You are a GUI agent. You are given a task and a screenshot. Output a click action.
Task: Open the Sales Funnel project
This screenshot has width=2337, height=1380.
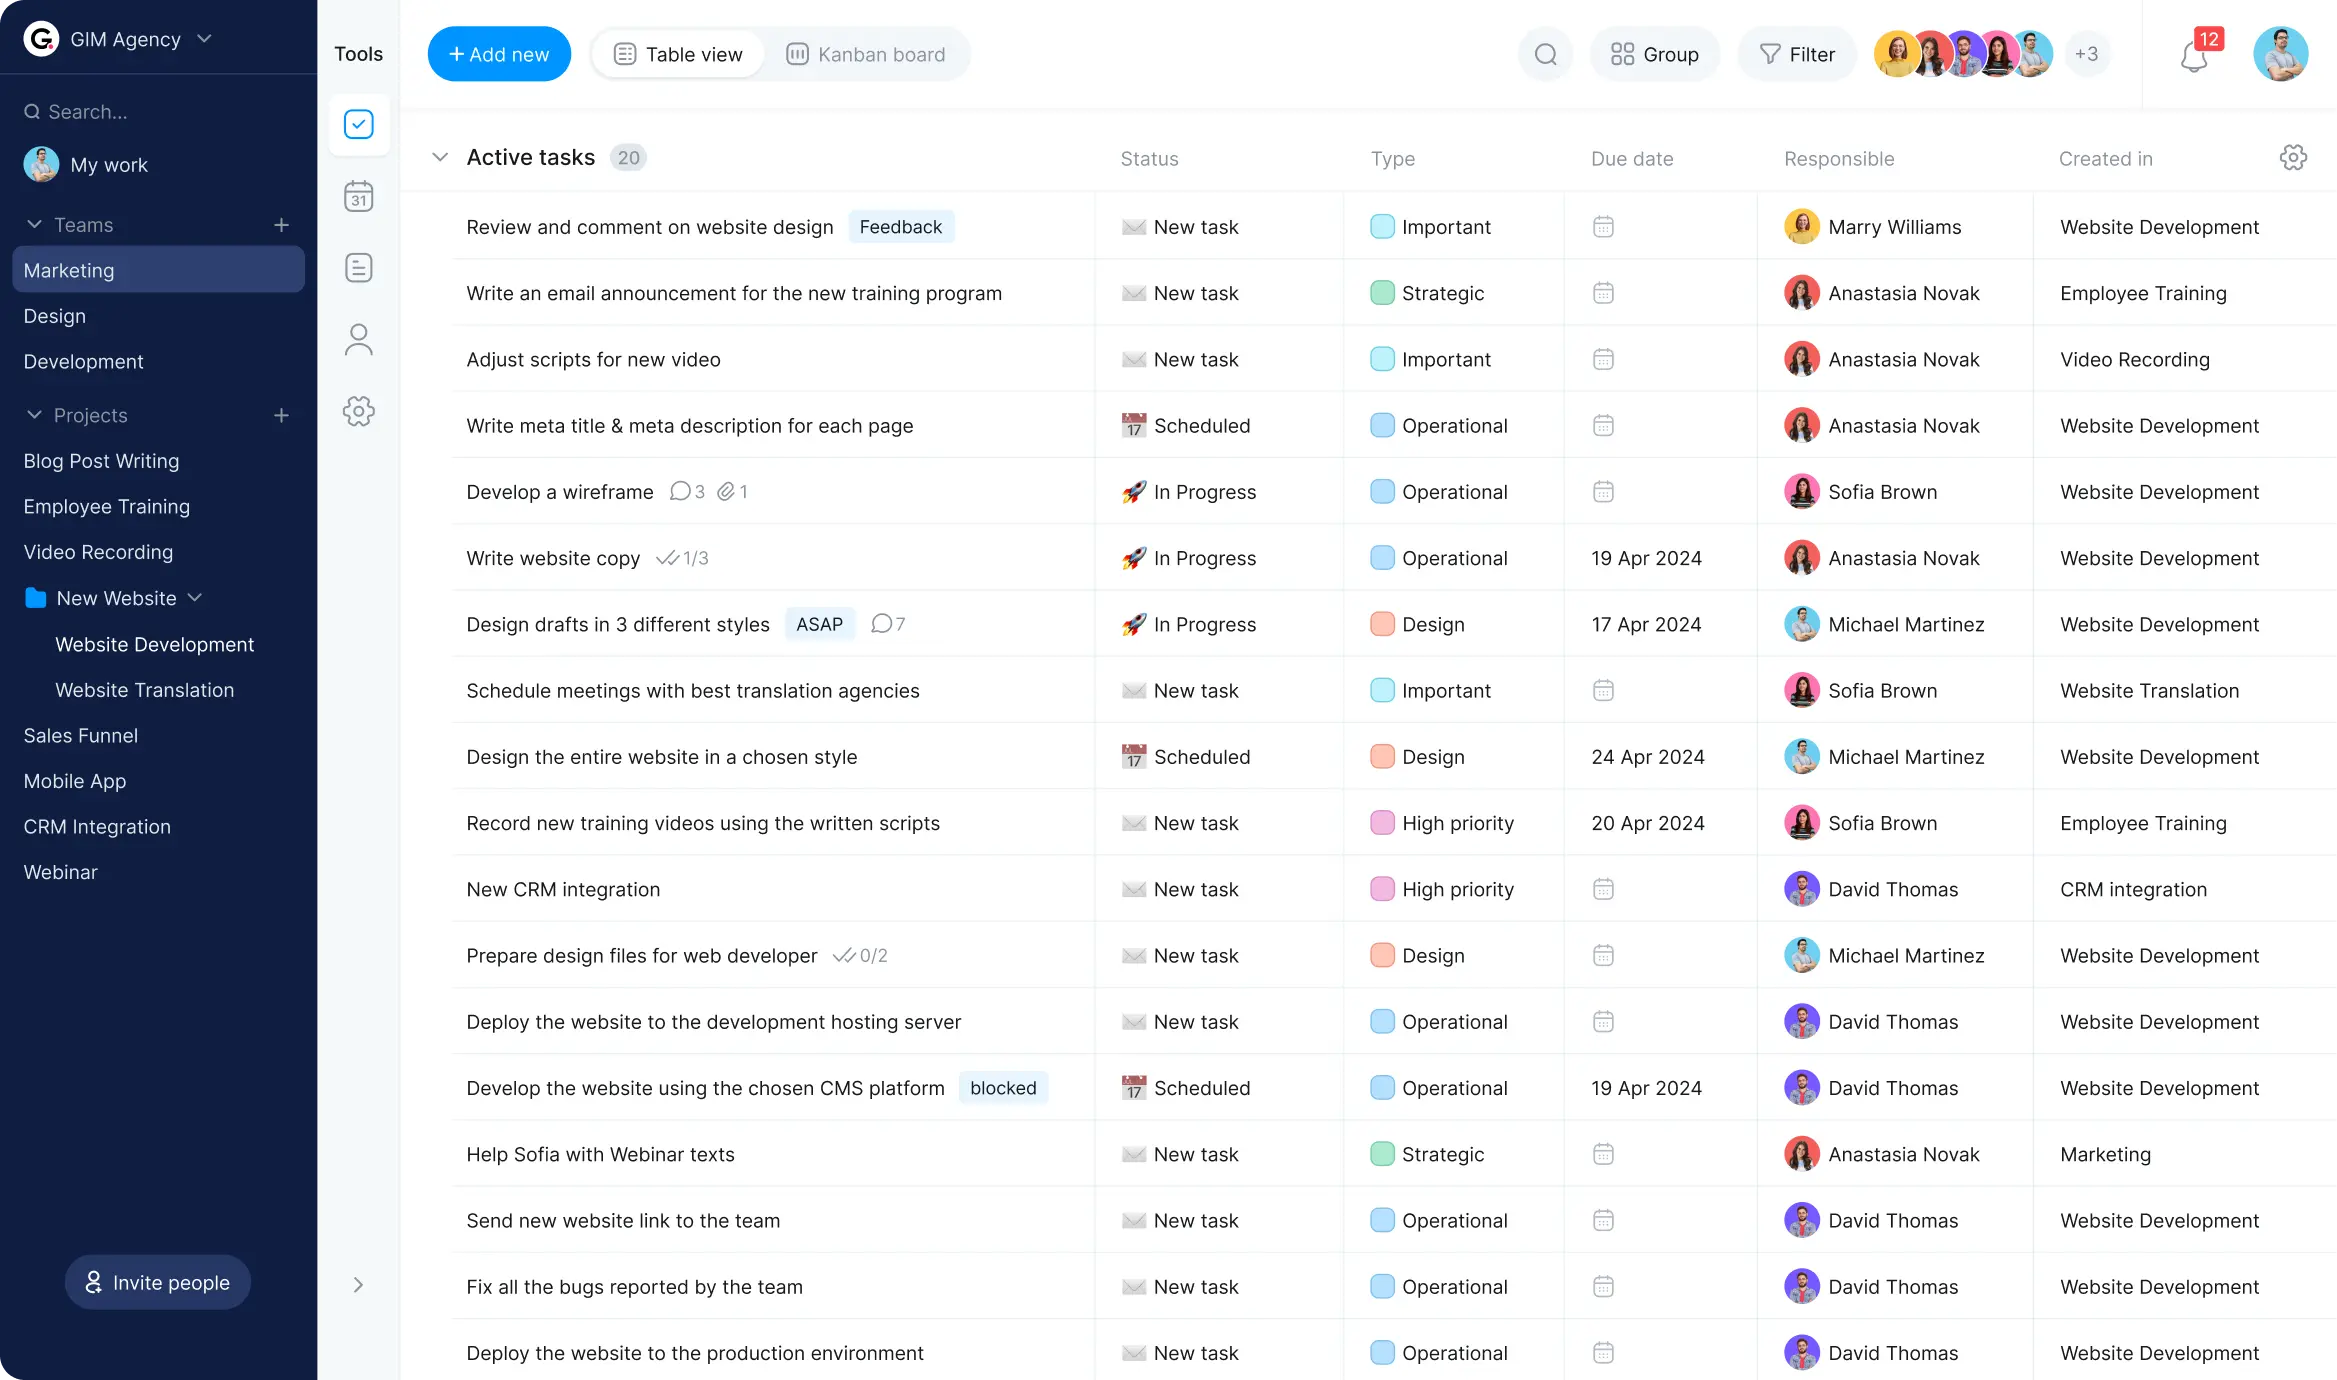81,736
